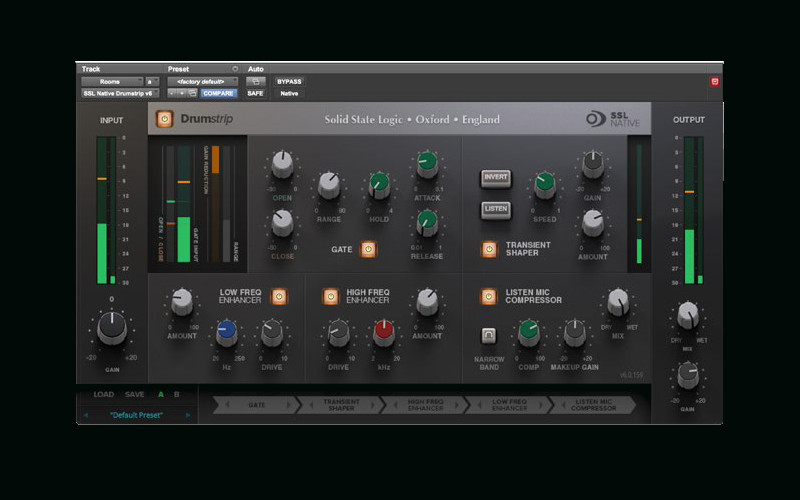Click the Native label button
Image resolution: width=800 pixels, height=500 pixels.
click(289, 93)
